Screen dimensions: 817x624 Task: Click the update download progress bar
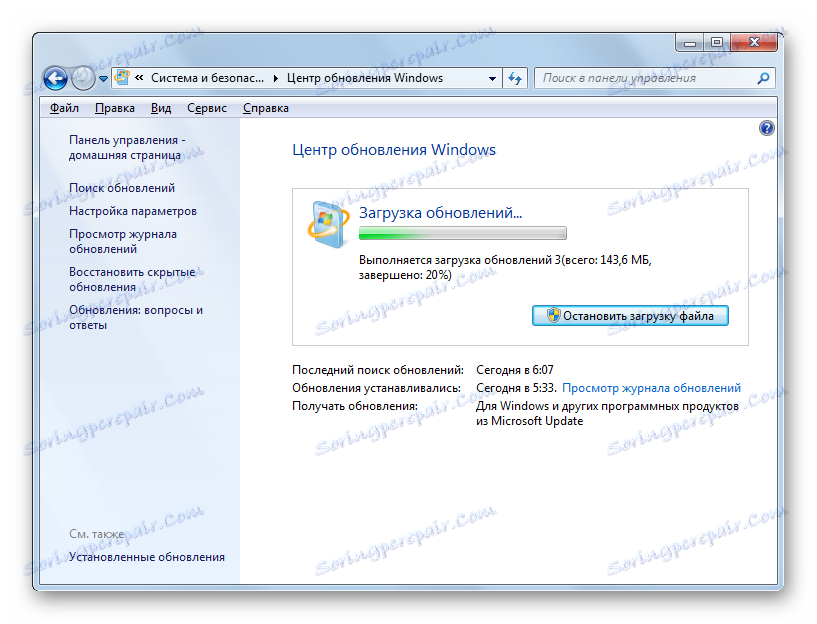pos(463,233)
